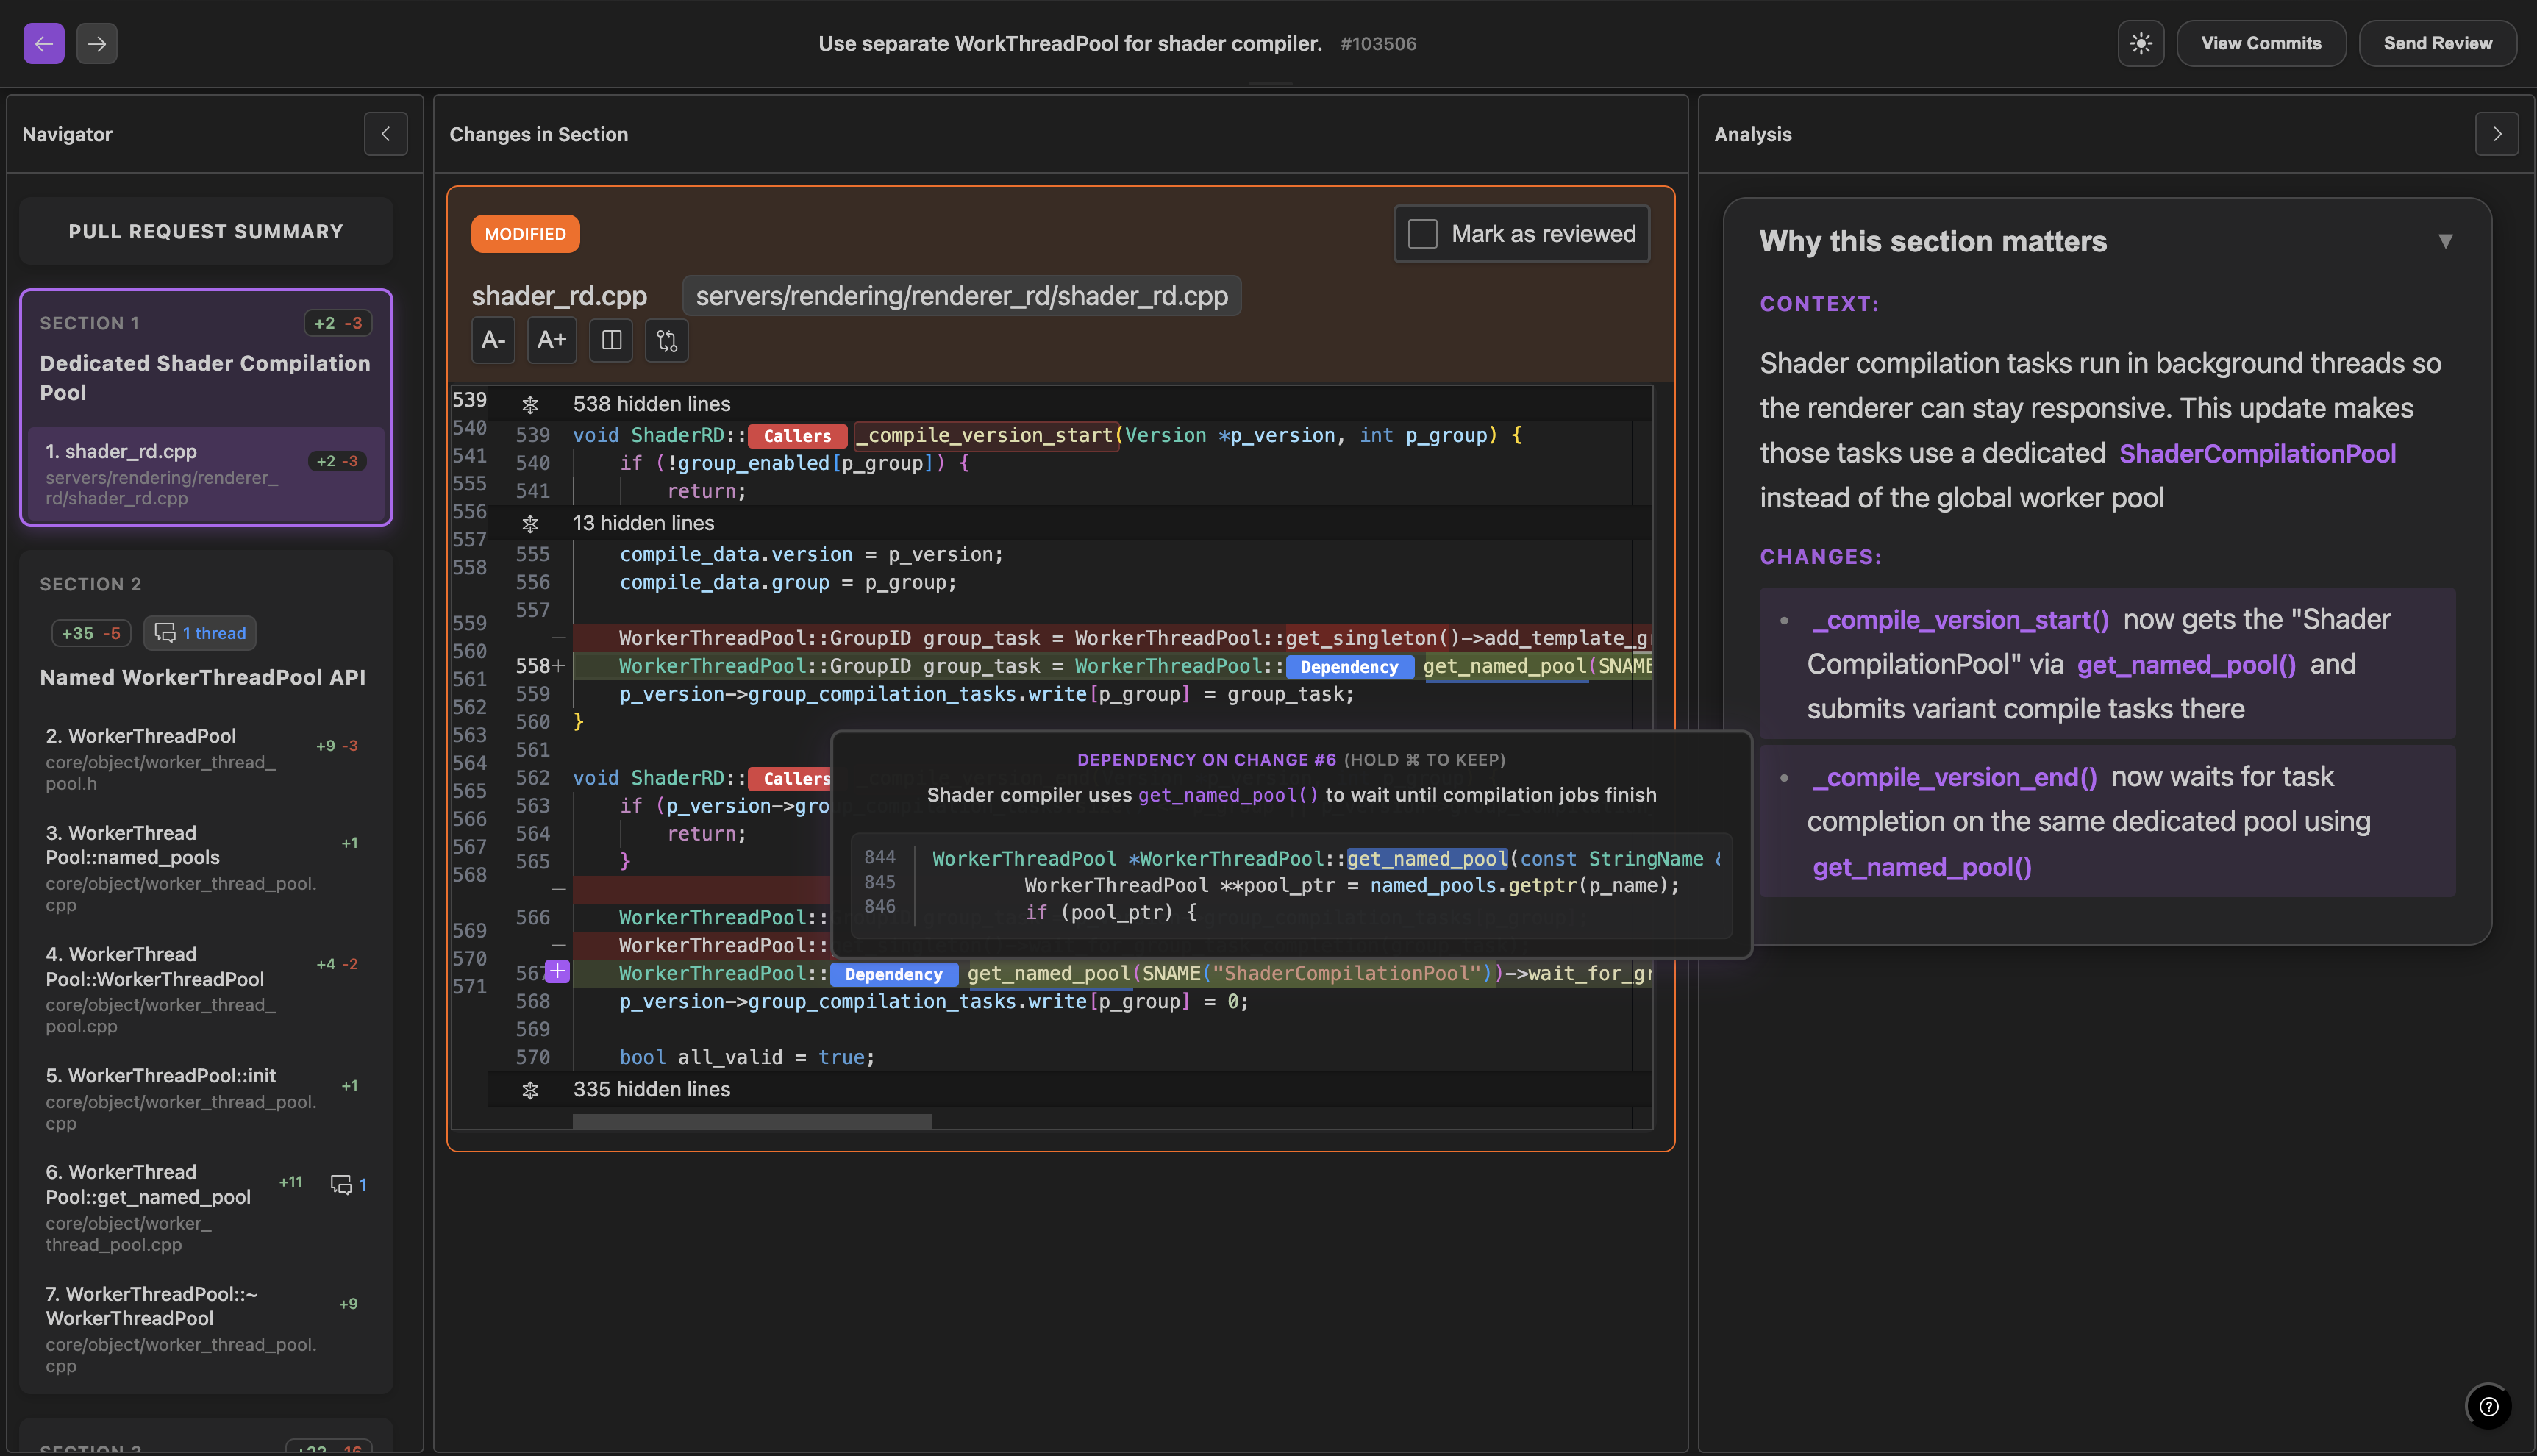The image size is (2537, 1456).
Task: Collapse 'Why this section matters' triangle
Action: coord(2445,241)
